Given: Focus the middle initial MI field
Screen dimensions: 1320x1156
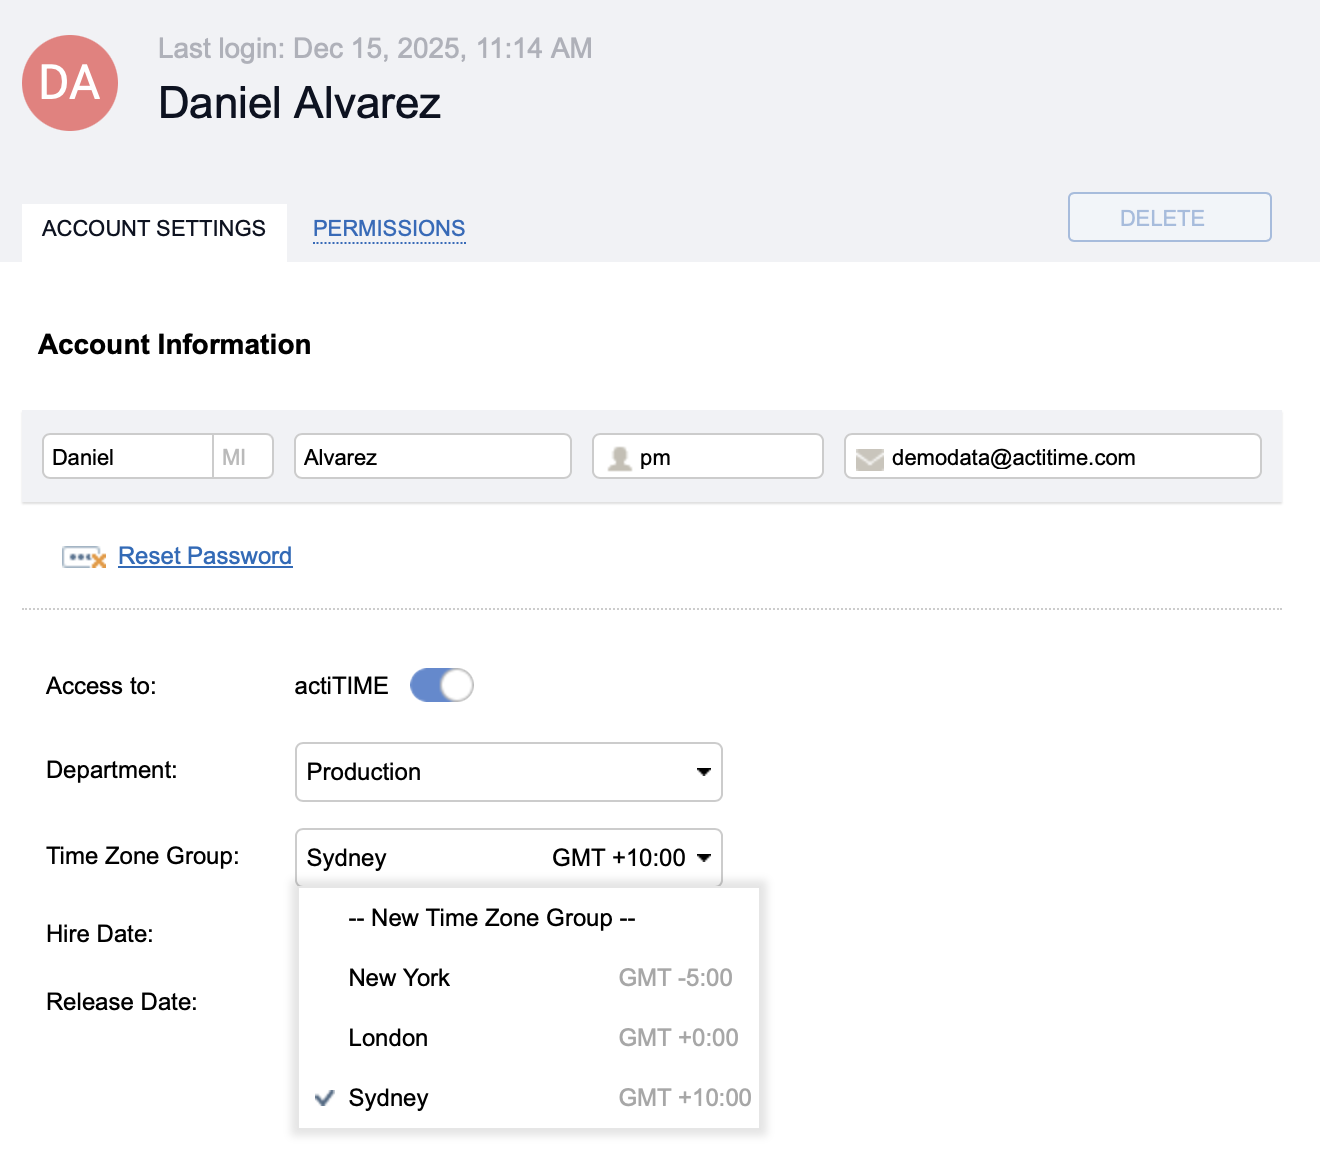Looking at the screenshot, I should pos(243,457).
